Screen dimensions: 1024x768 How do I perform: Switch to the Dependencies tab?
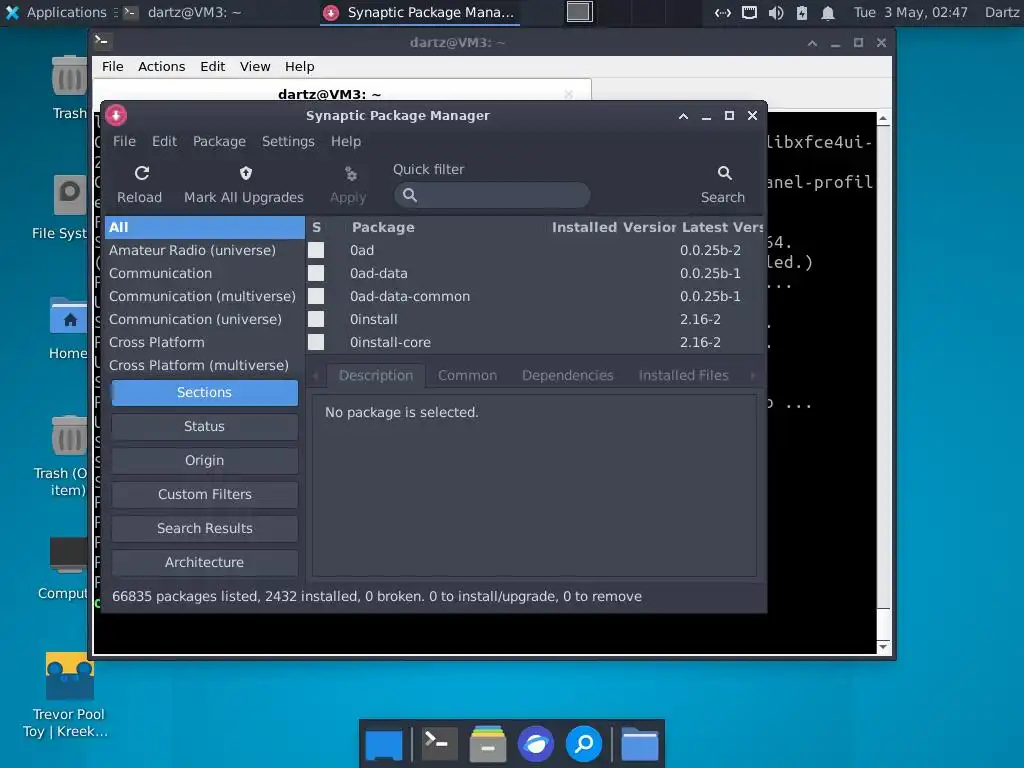pos(568,376)
